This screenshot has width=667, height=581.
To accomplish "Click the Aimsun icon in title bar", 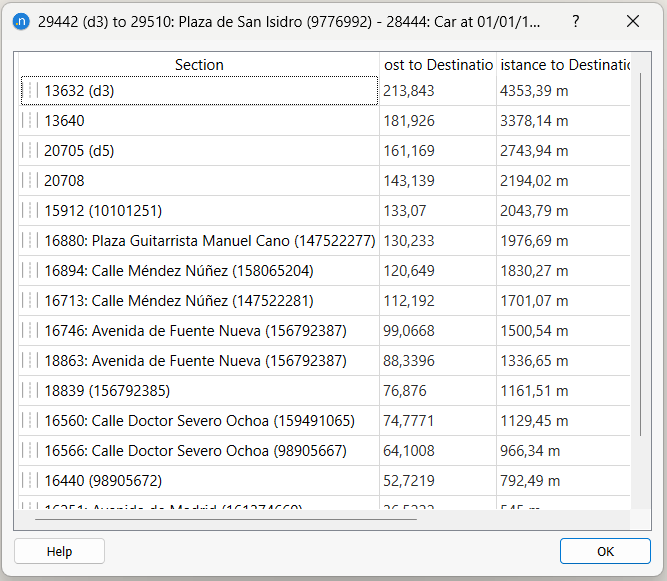I will coord(21,21).
